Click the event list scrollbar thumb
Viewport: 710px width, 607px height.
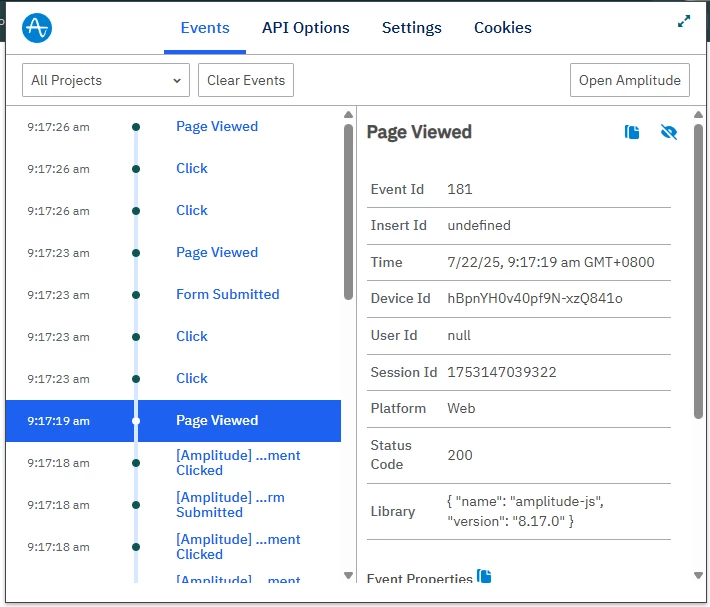pyautogui.click(x=348, y=212)
